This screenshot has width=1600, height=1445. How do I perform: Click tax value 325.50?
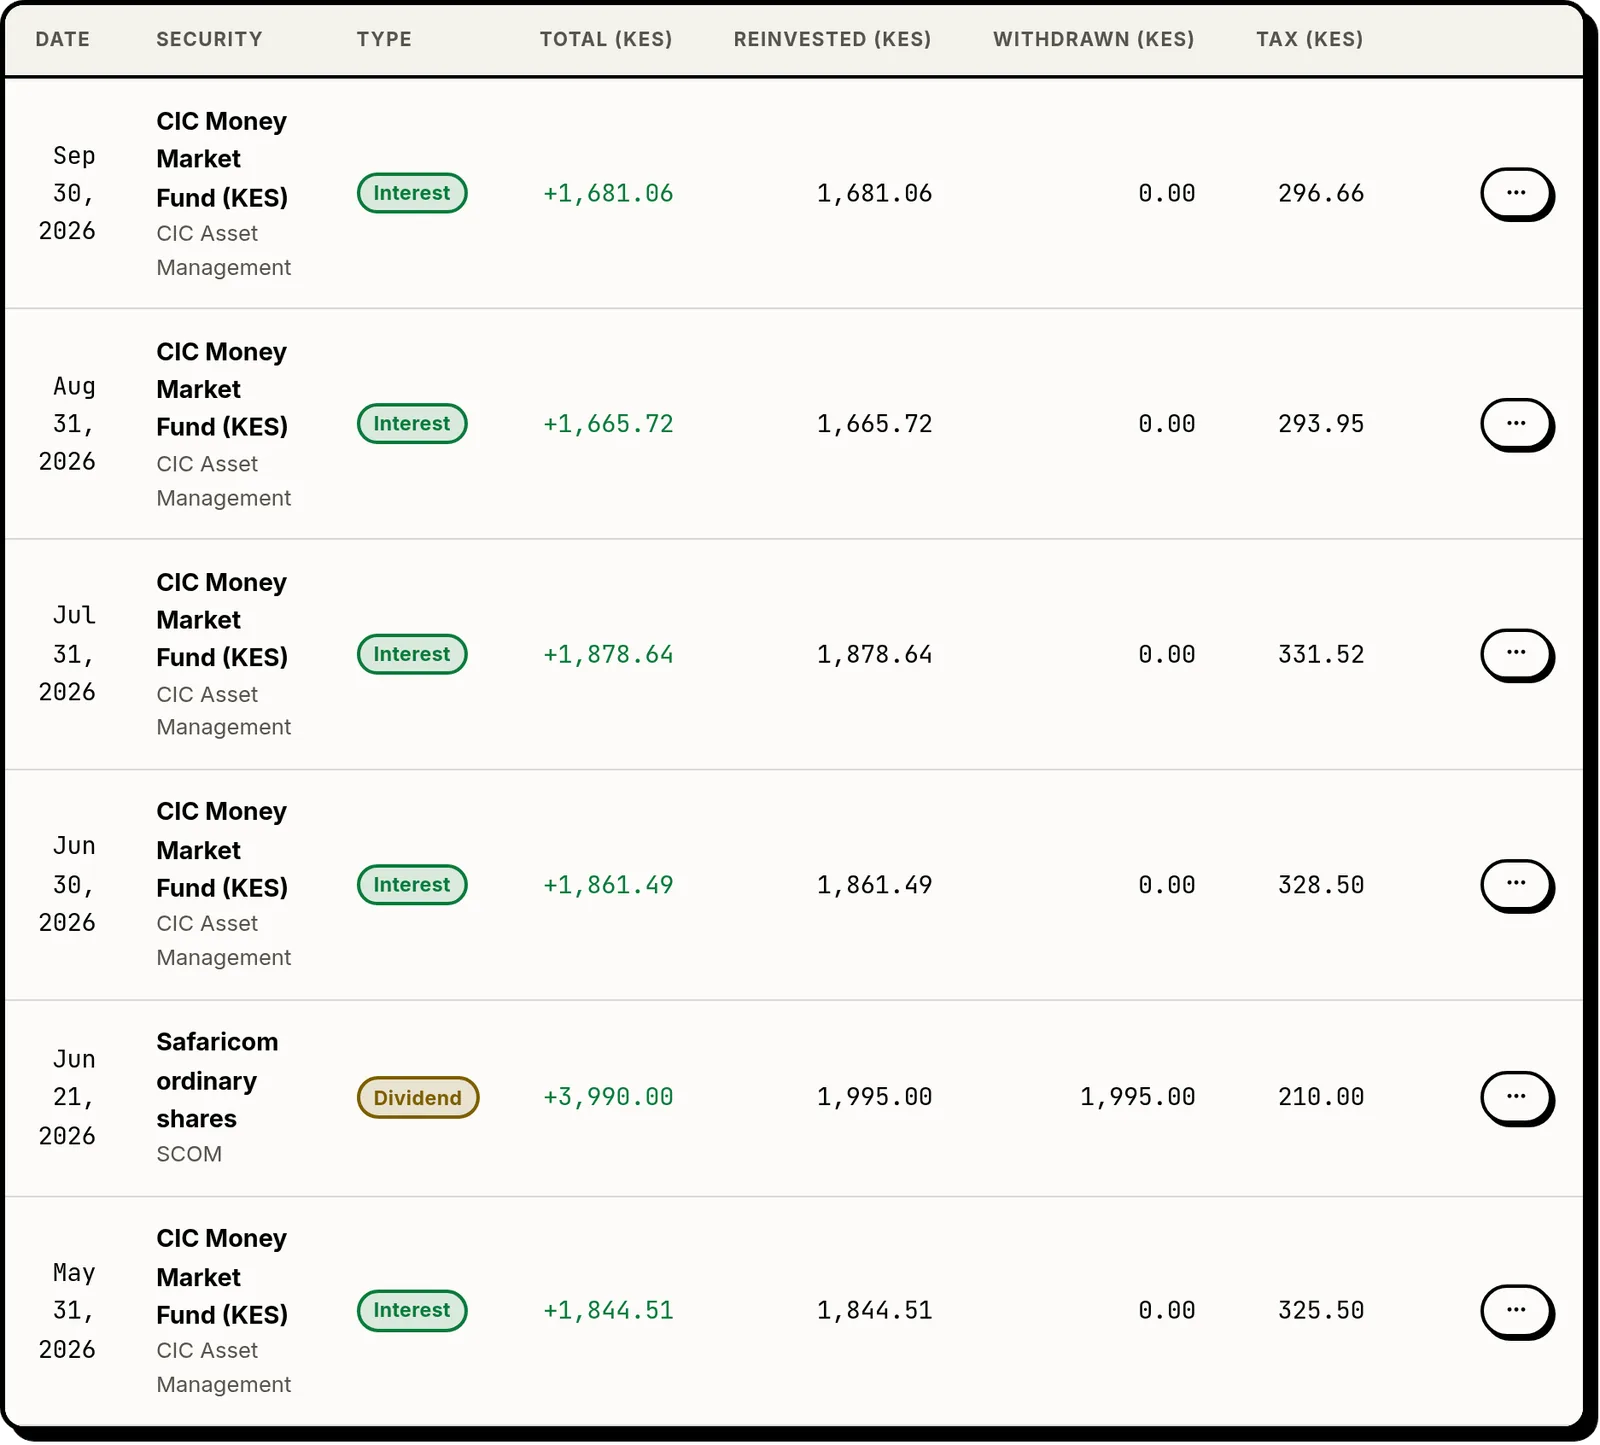(1321, 1310)
